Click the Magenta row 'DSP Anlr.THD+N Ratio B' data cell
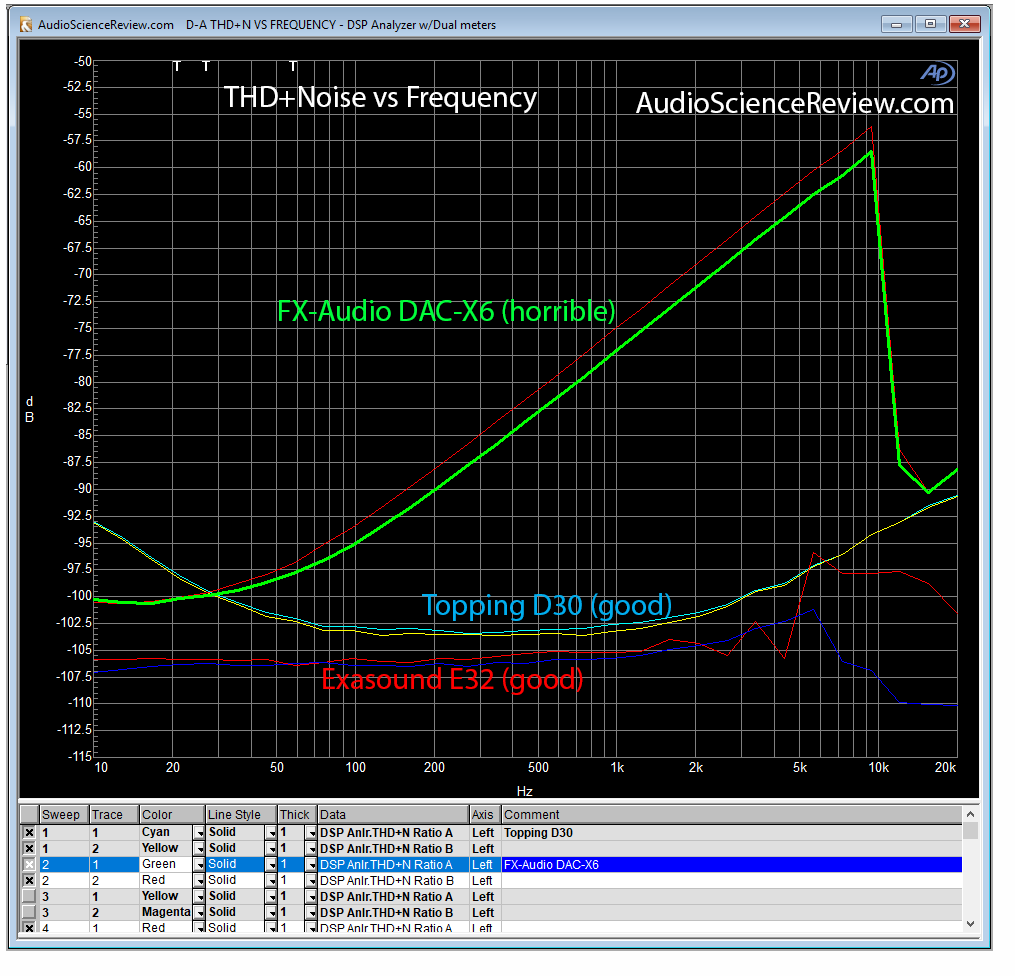This screenshot has height=976, width=1015. tap(393, 913)
